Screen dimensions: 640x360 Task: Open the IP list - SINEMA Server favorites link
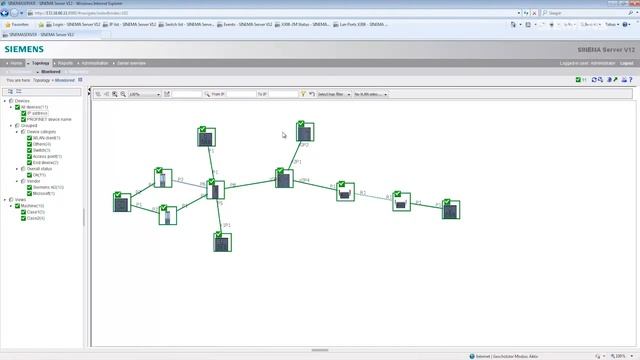[x=129, y=24]
